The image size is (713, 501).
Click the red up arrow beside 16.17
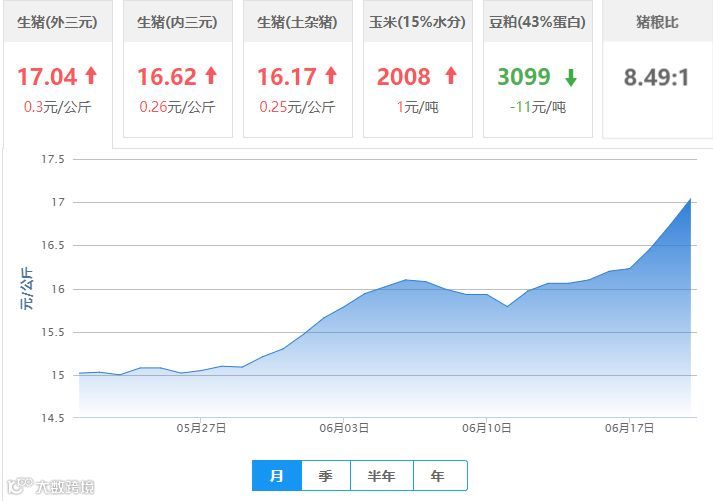[x=331, y=75]
